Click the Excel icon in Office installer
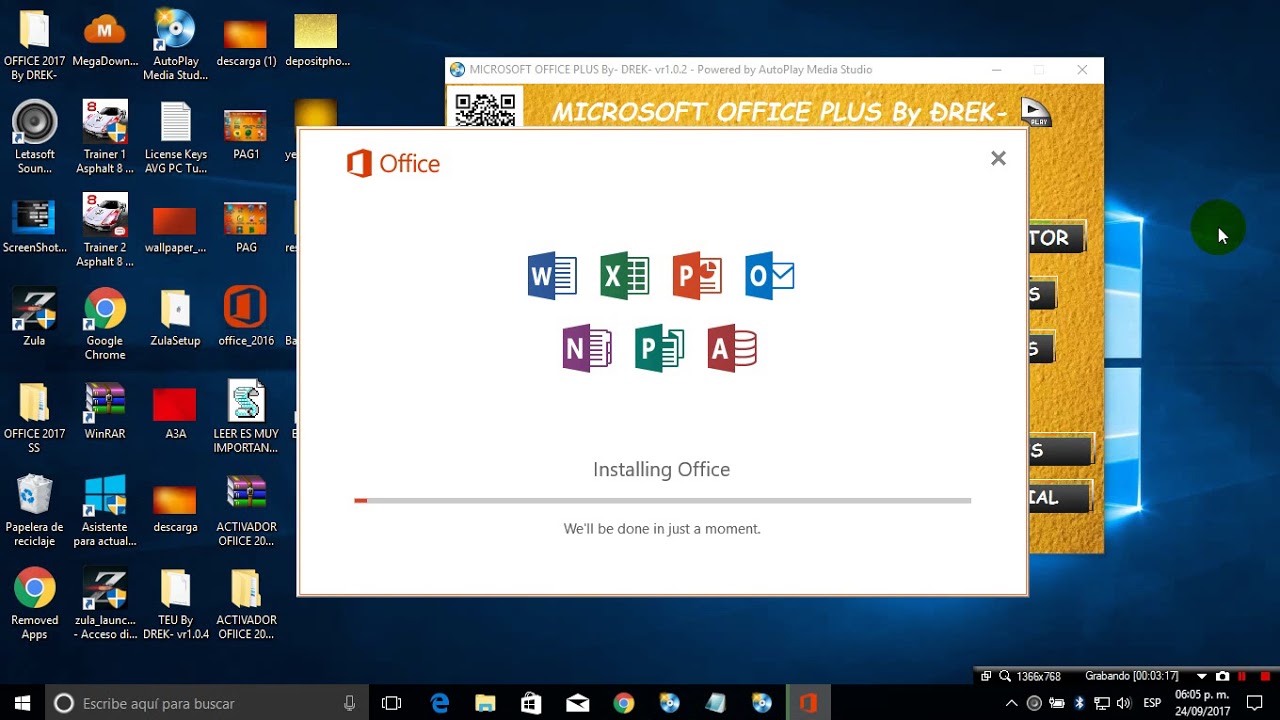This screenshot has height=720, width=1280. [x=625, y=276]
